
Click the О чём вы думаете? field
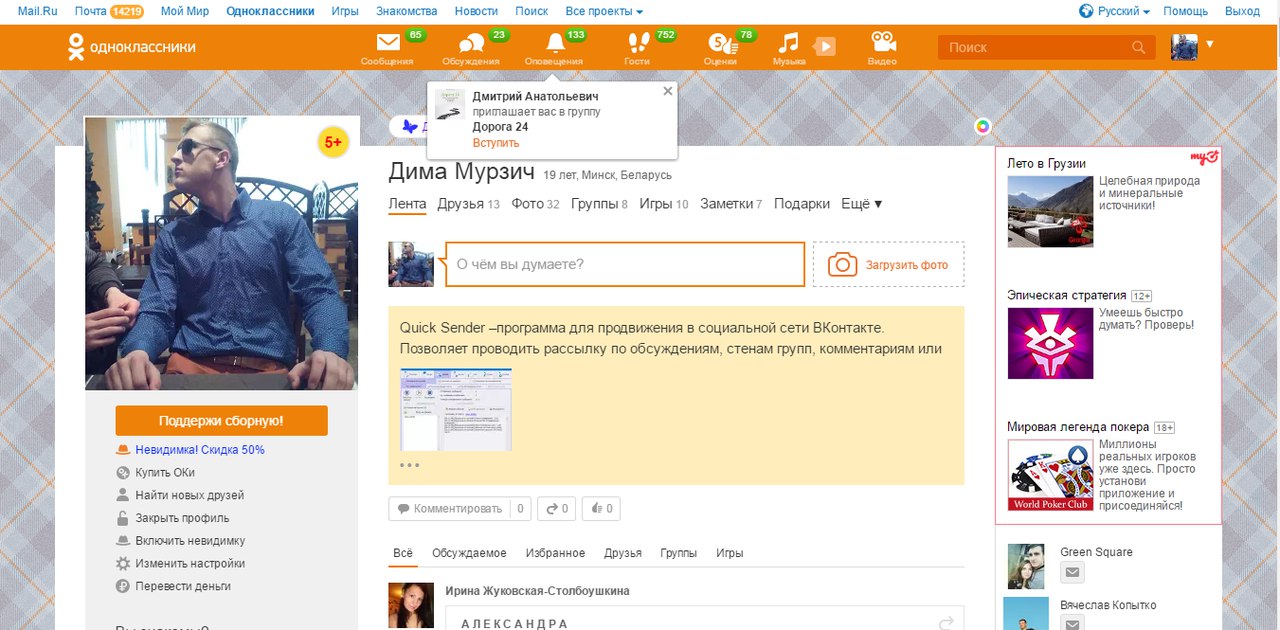[624, 264]
